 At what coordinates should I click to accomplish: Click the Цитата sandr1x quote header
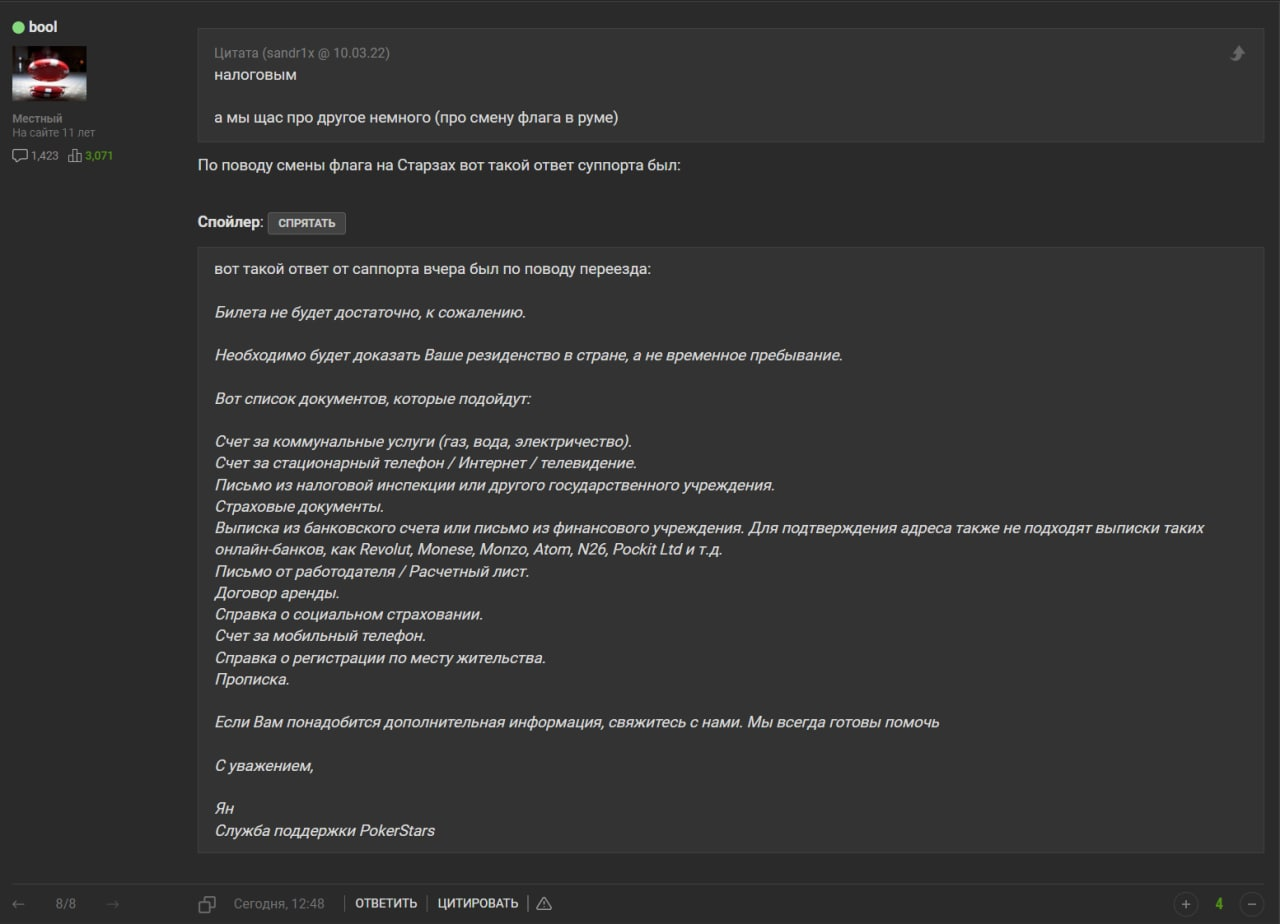(x=302, y=53)
